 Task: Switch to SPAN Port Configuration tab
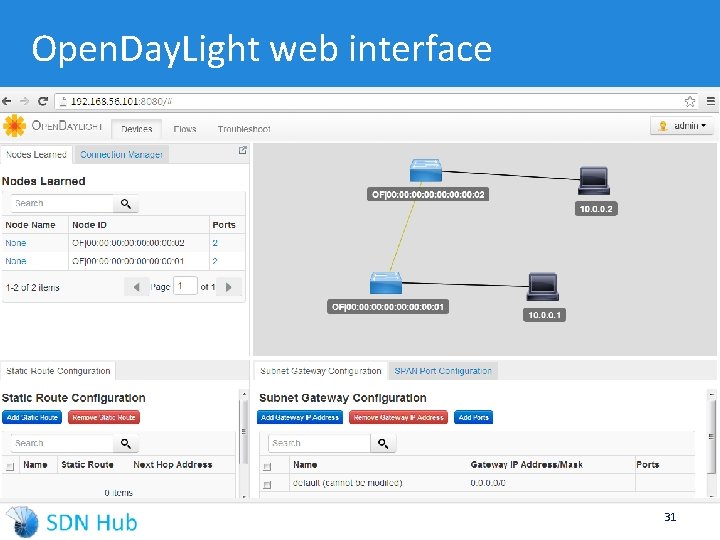[x=443, y=371]
